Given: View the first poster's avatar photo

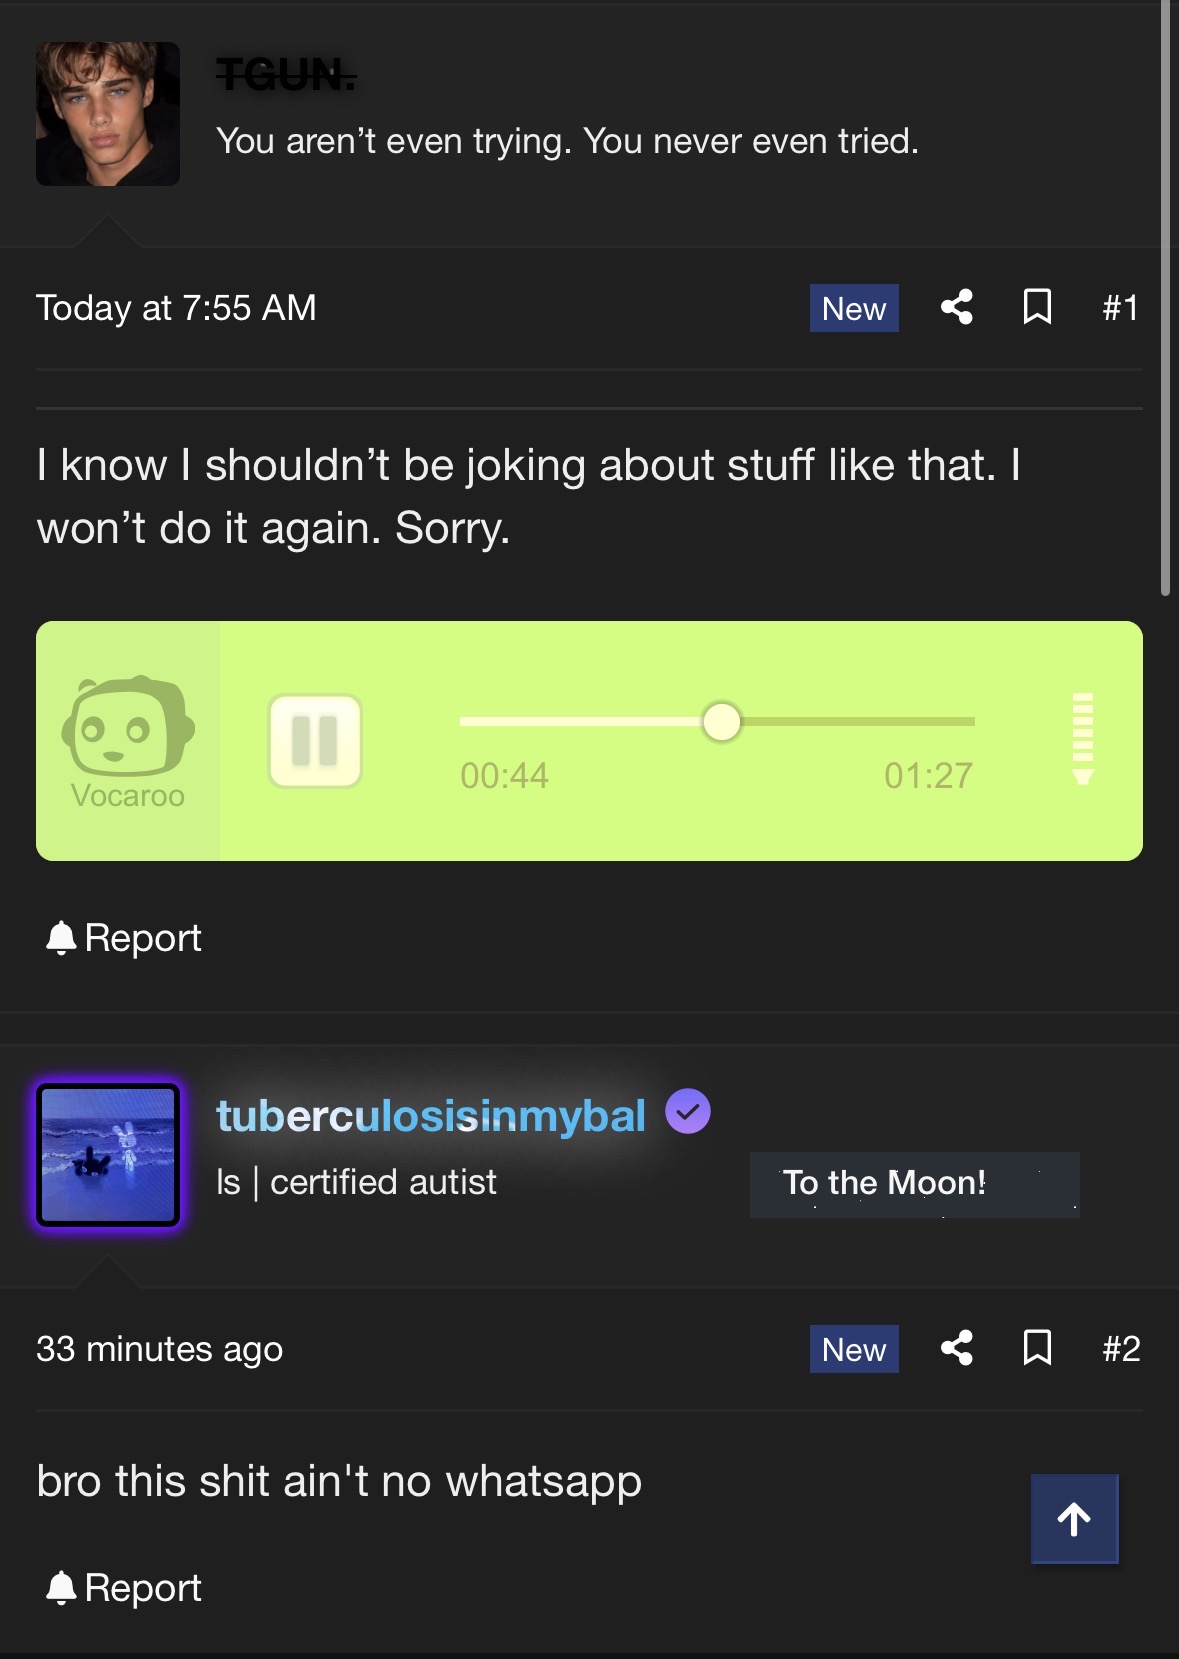Looking at the screenshot, I should coord(108,114).
